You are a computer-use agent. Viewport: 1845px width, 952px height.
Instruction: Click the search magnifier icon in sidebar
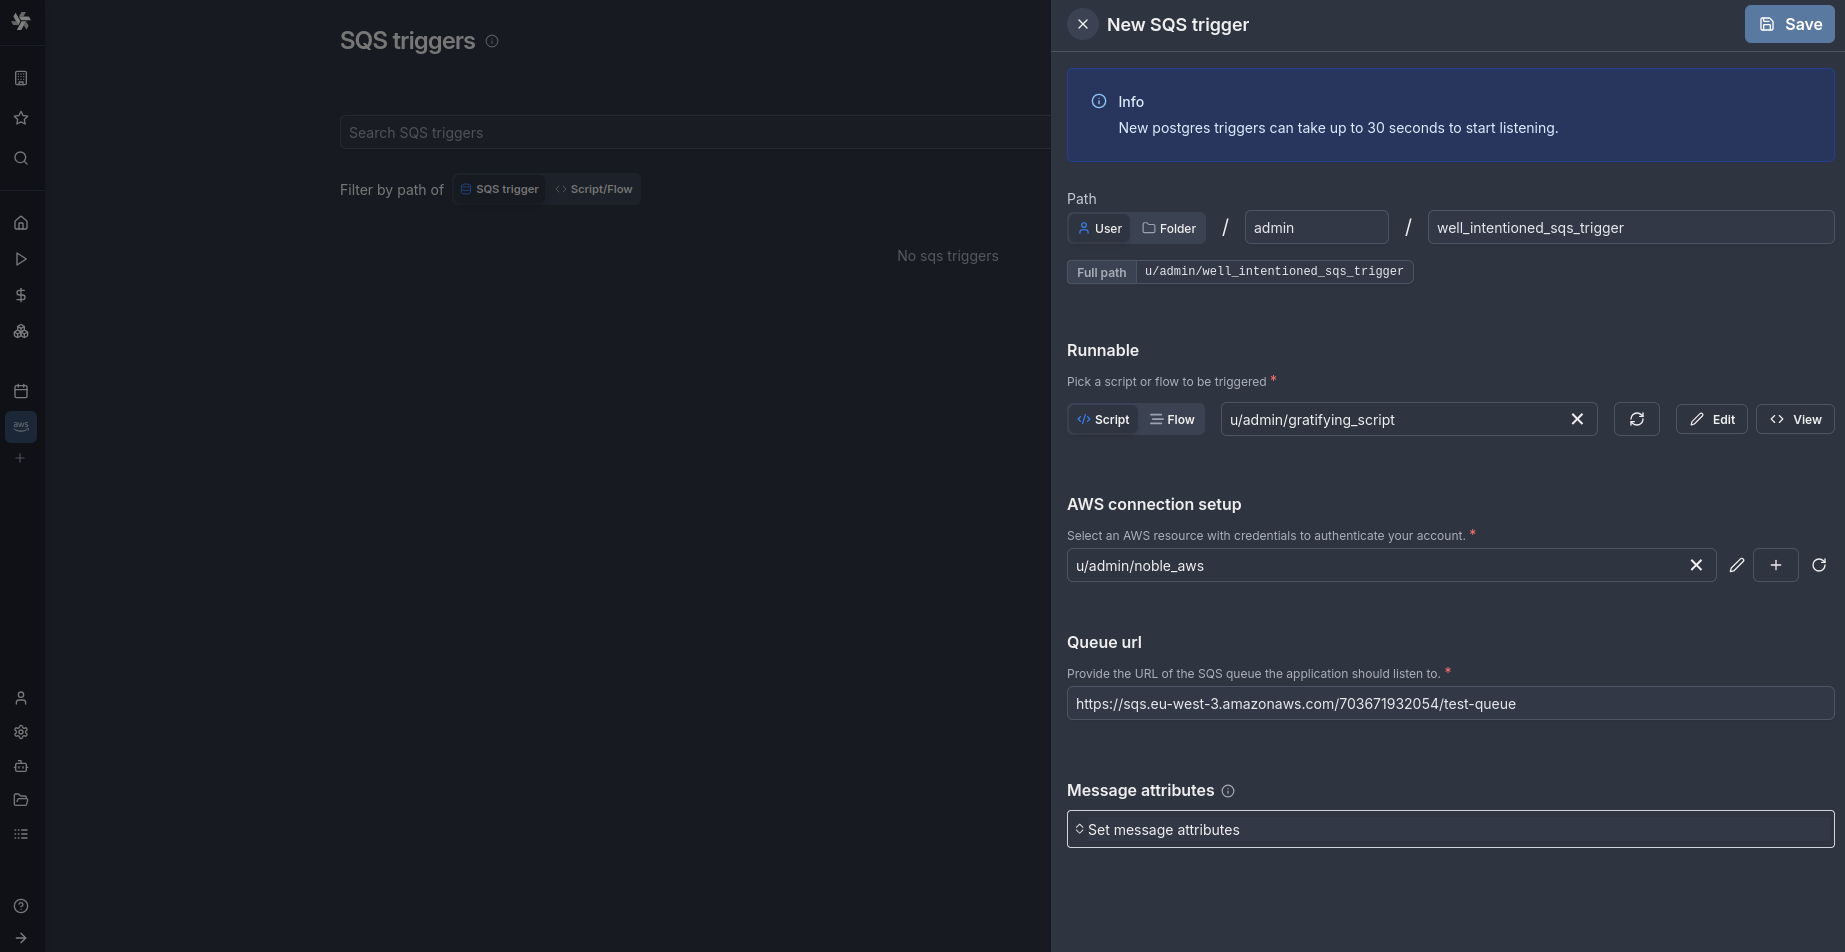[x=21, y=158]
